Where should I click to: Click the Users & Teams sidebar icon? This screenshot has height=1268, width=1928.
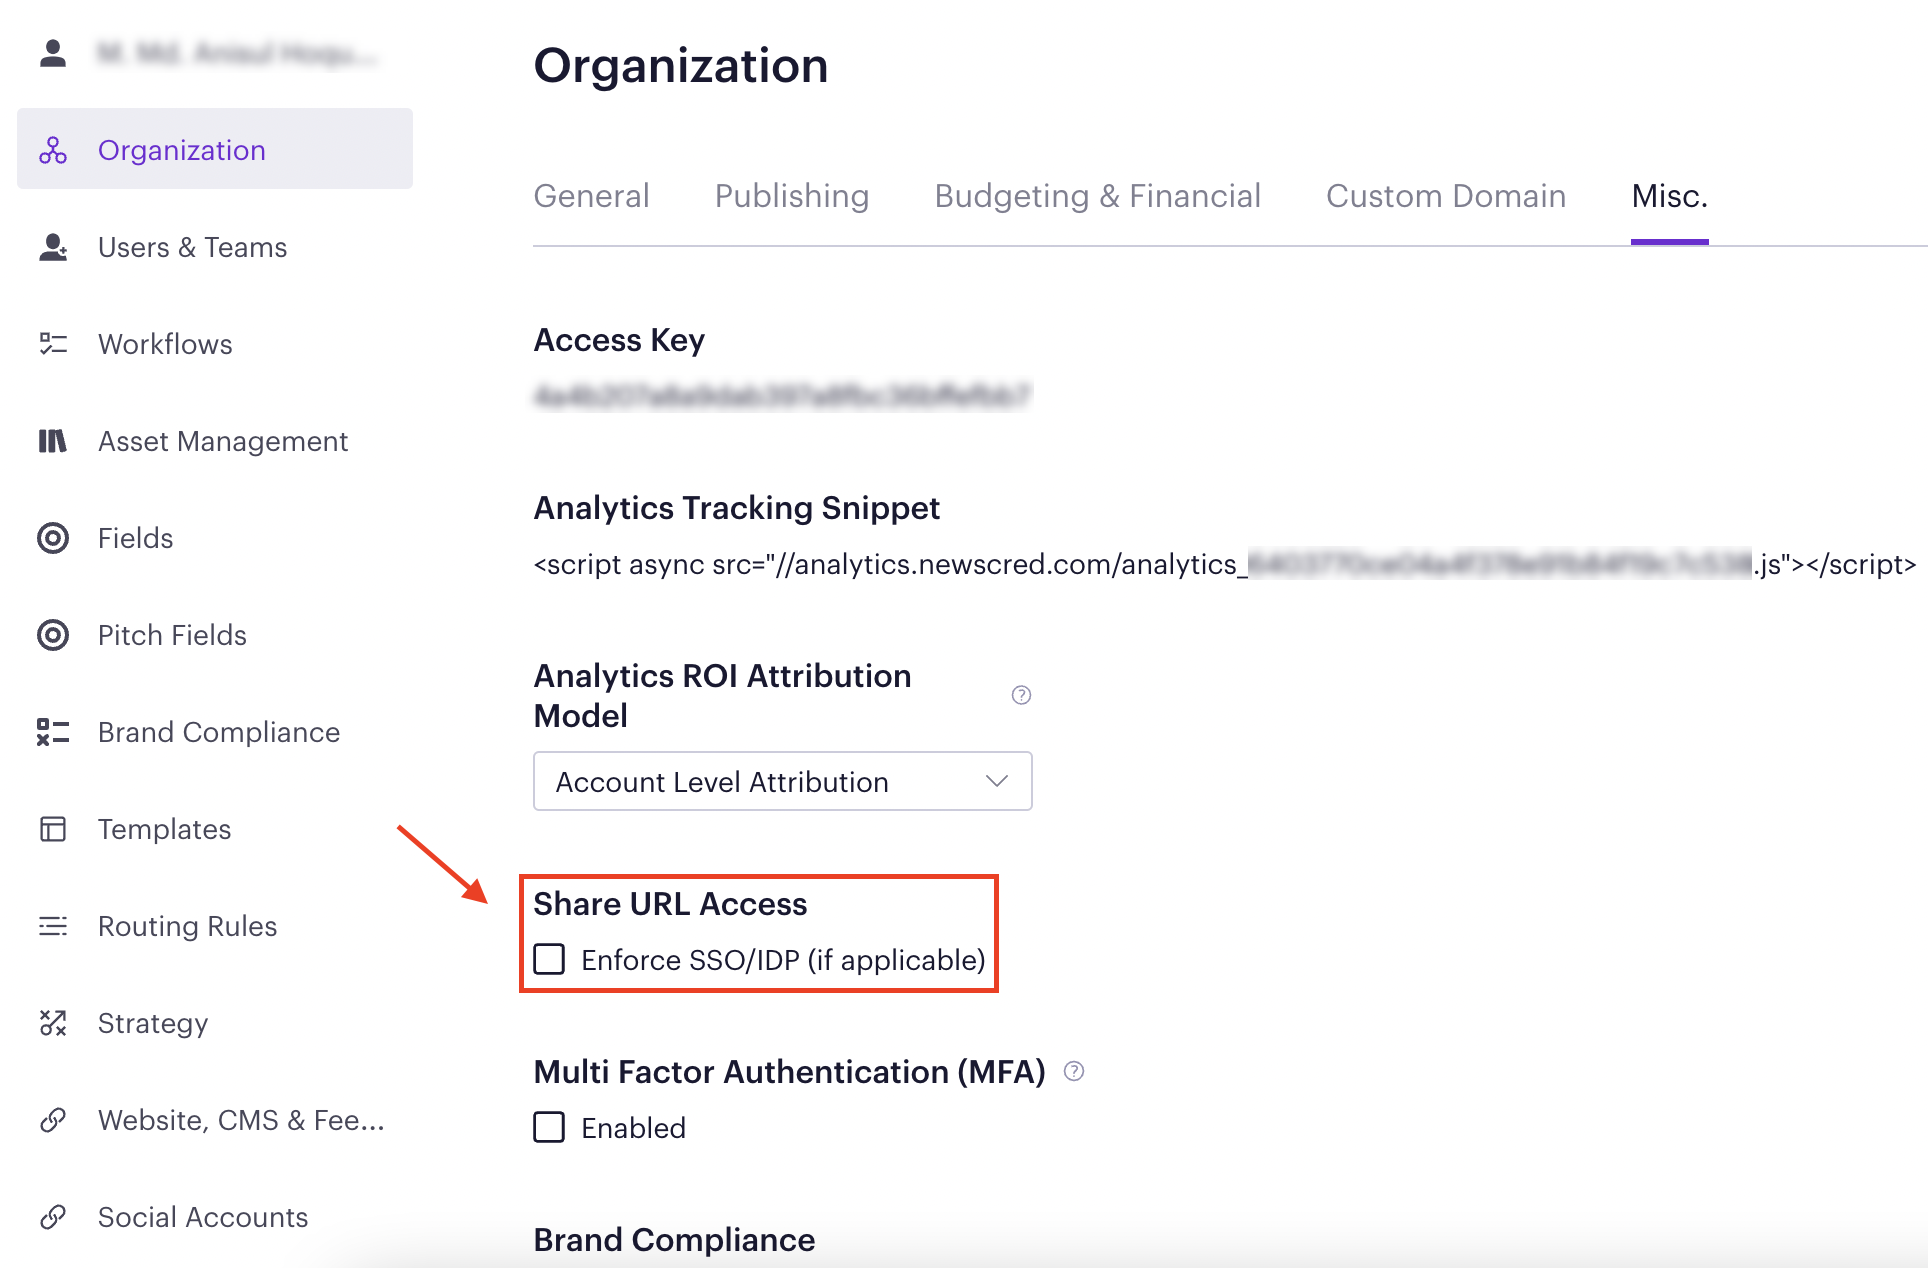click(x=52, y=247)
